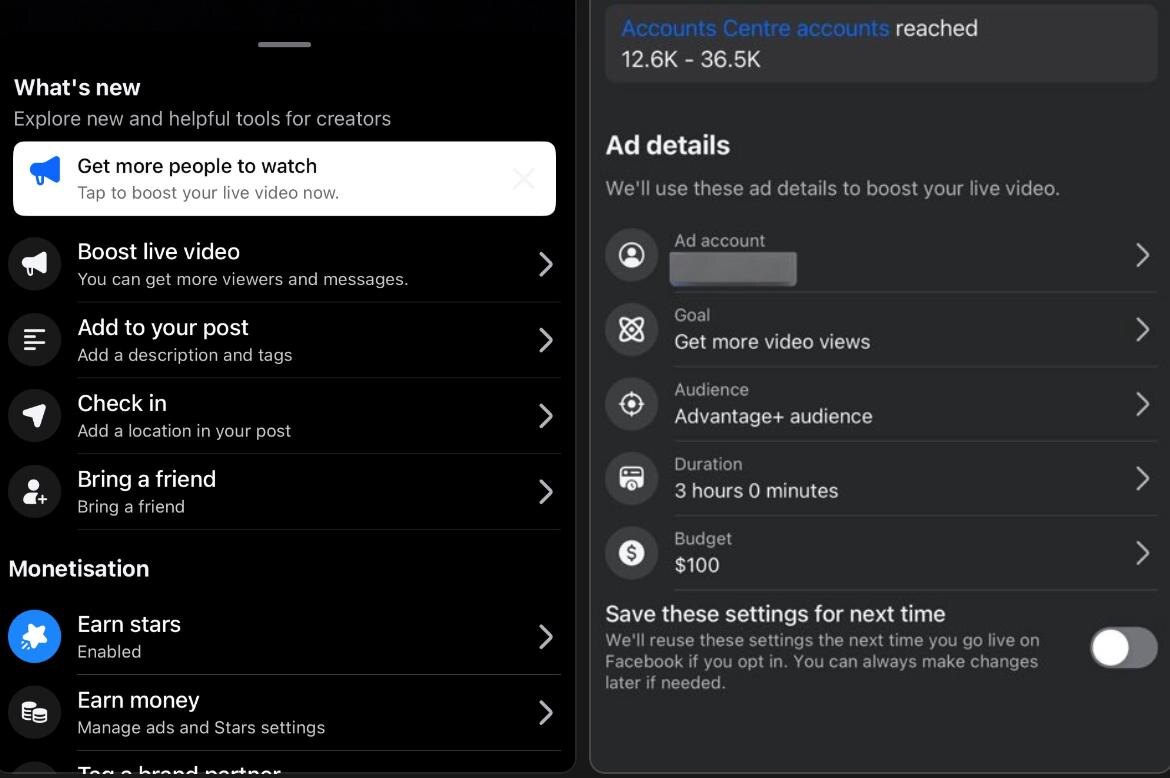Open Check in chevron arrow

(x=545, y=415)
